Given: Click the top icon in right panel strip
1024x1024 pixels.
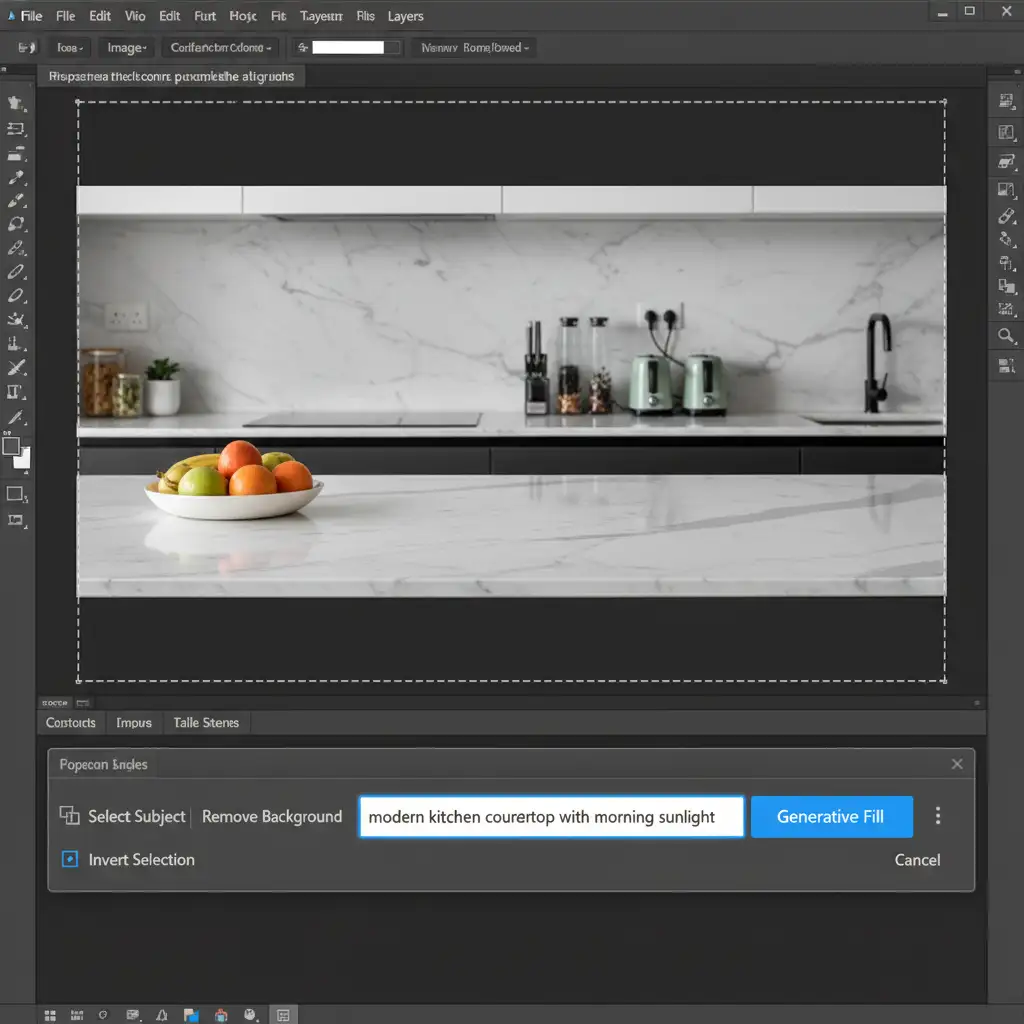Looking at the screenshot, I should pyautogui.click(x=1006, y=100).
